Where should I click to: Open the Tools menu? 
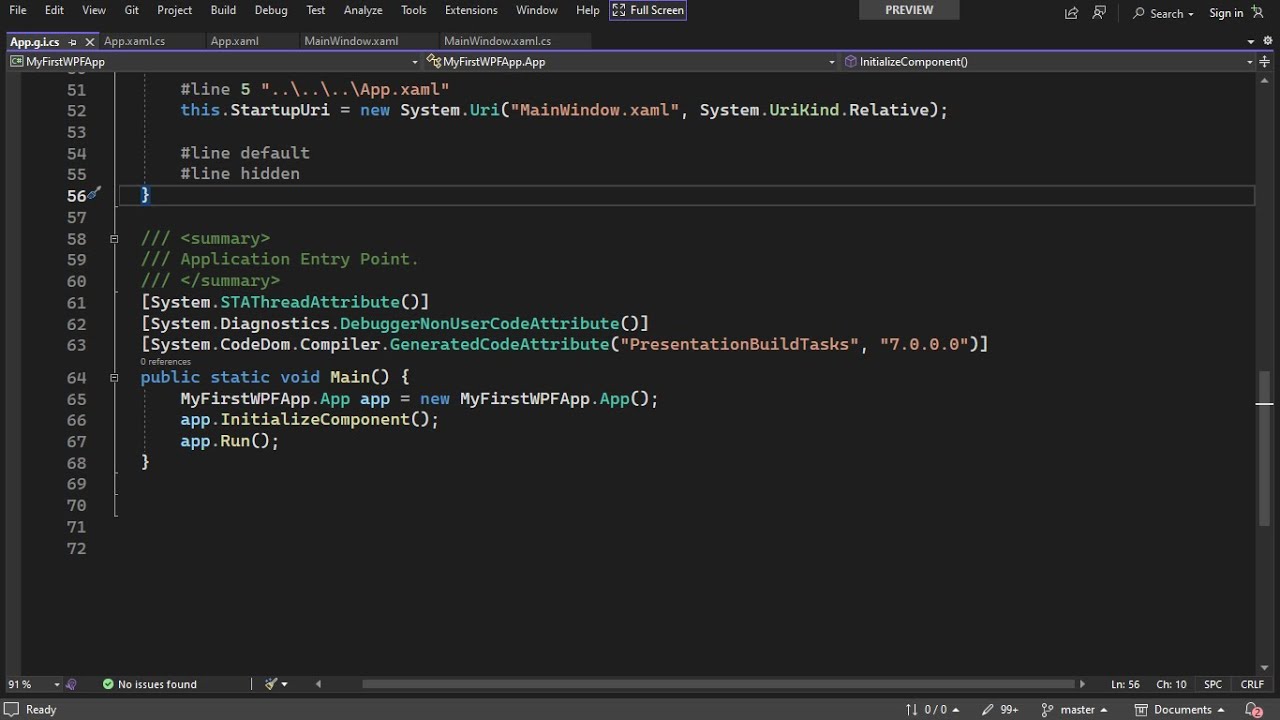pos(414,10)
